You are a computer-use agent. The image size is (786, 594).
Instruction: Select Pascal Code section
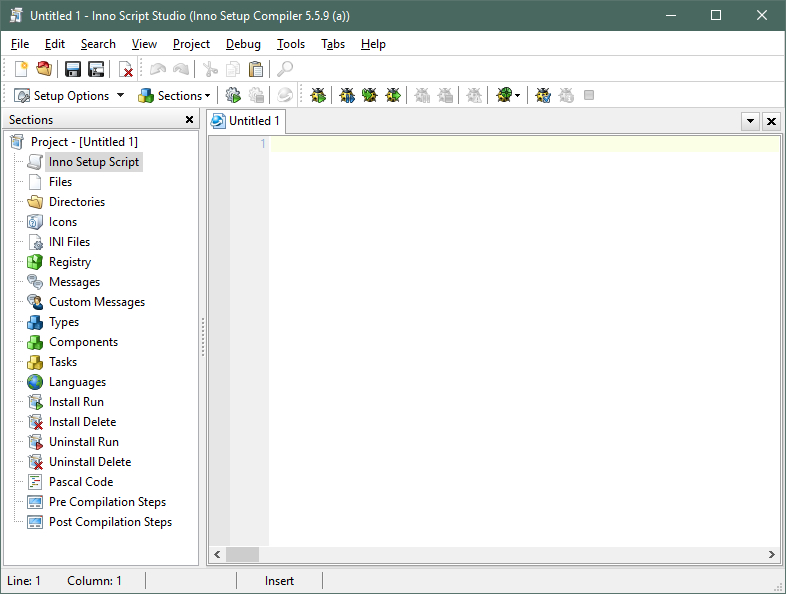81,482
